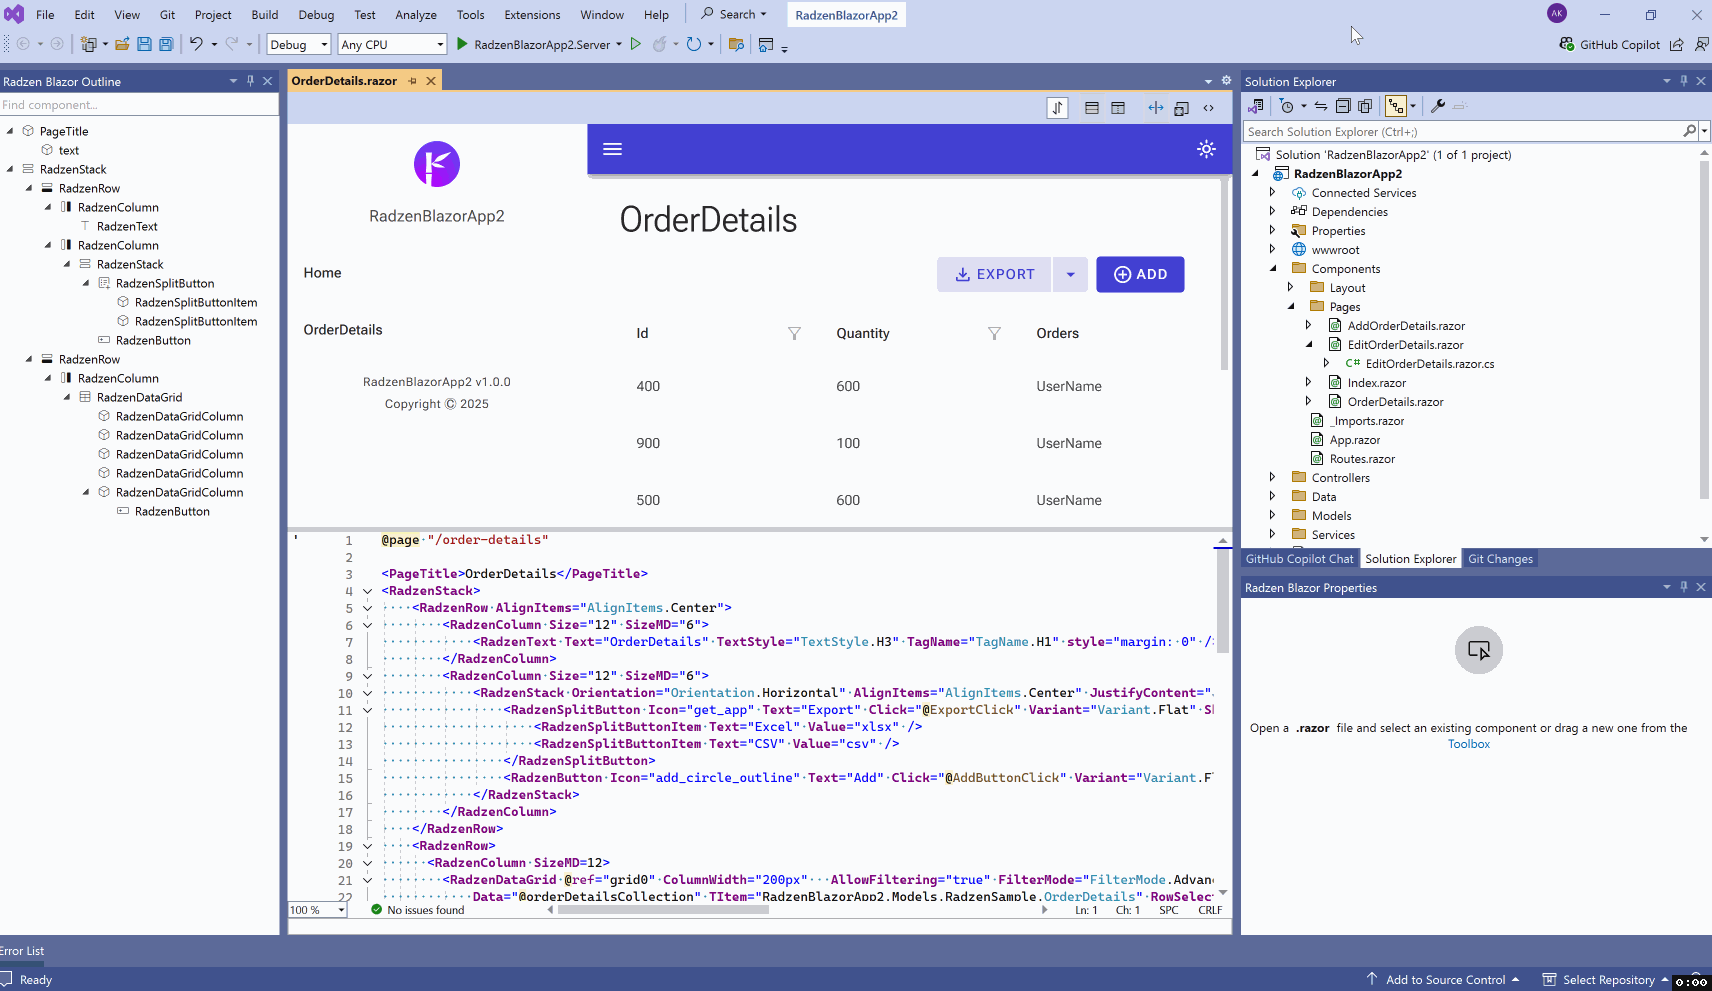This screenshot has height=991, width=1712.
Task: Pin the Radzen Blazor Outline panel
Action: pos(250,81)
